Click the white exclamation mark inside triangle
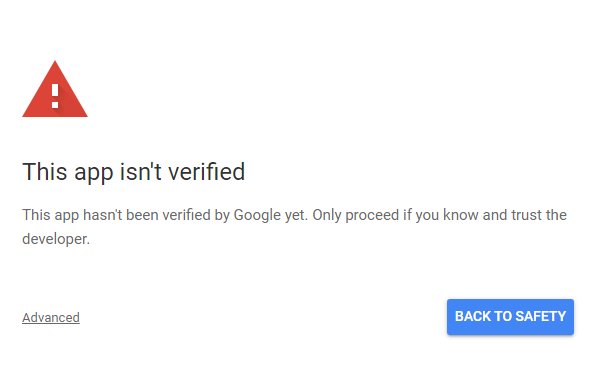This screenshot has height=367, width=592. (x=55, y=96)
